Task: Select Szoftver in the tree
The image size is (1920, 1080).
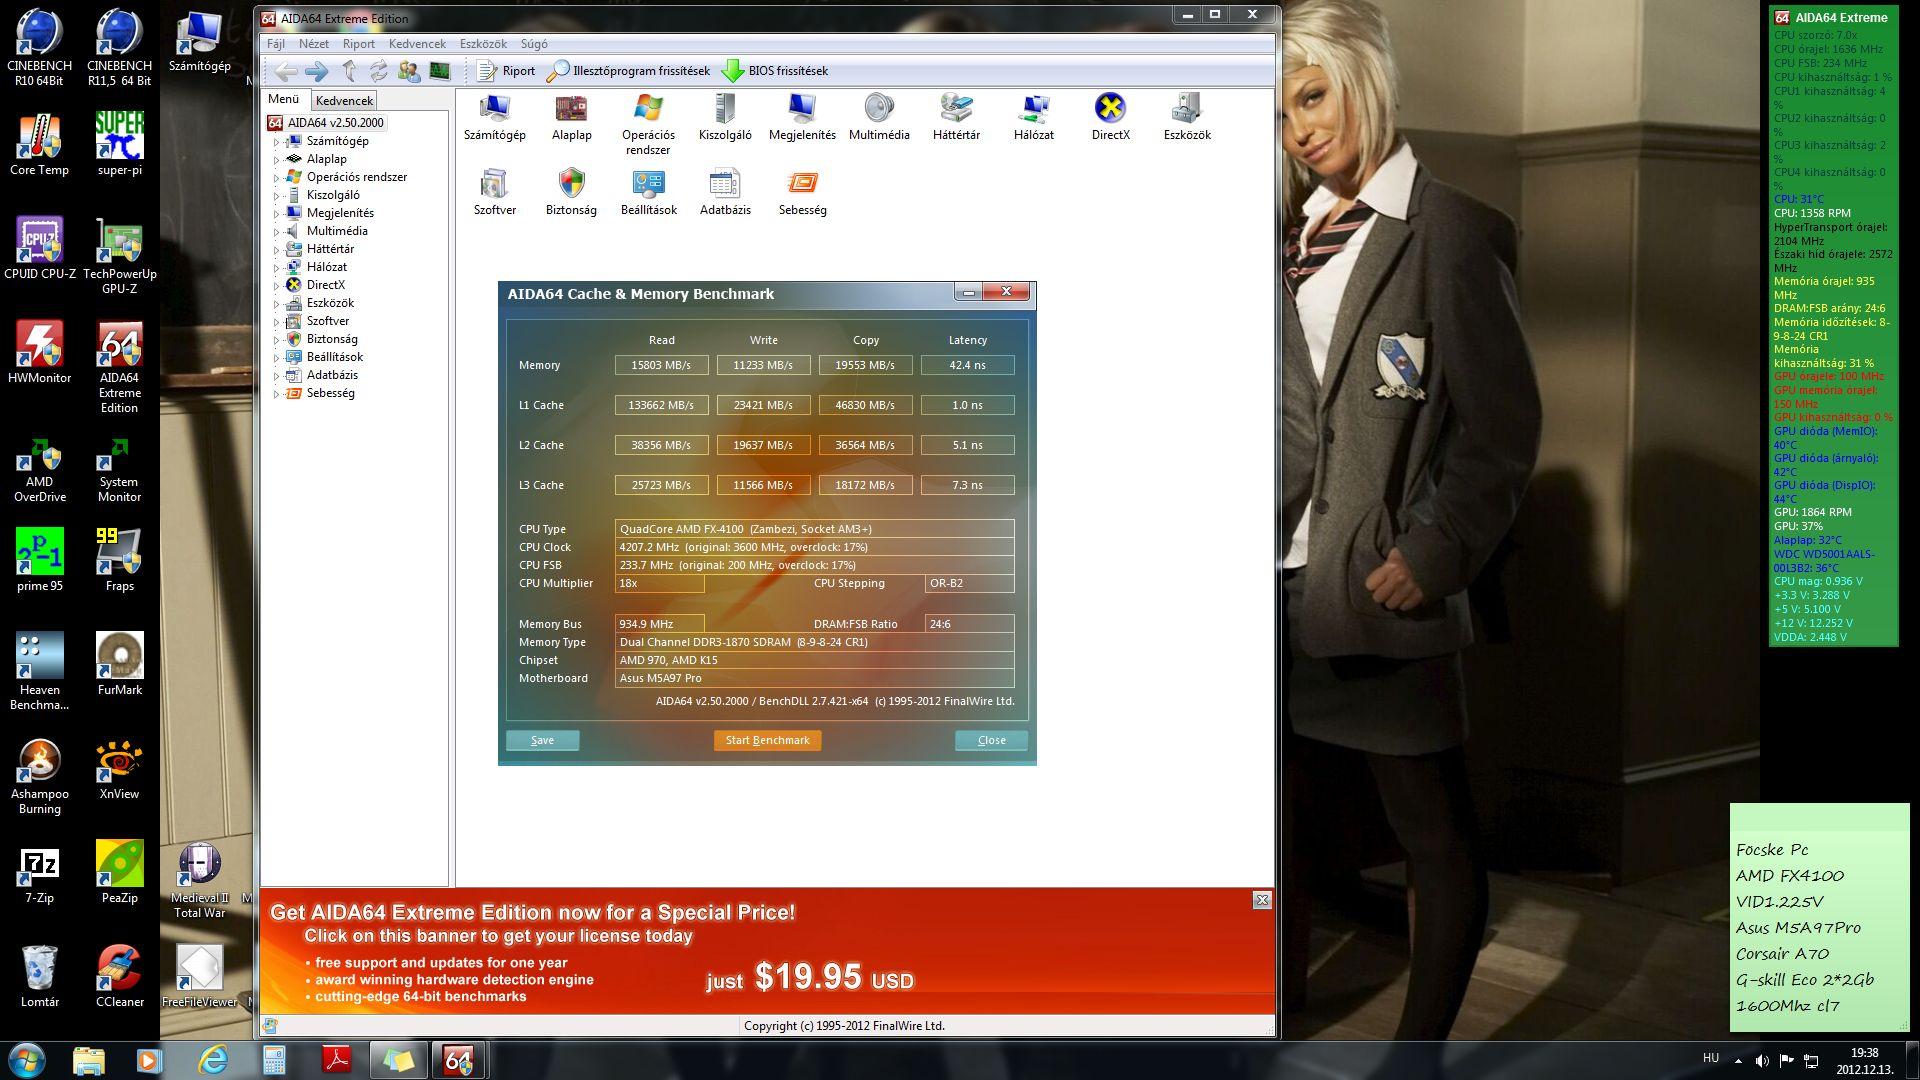Action: (327, 321)
